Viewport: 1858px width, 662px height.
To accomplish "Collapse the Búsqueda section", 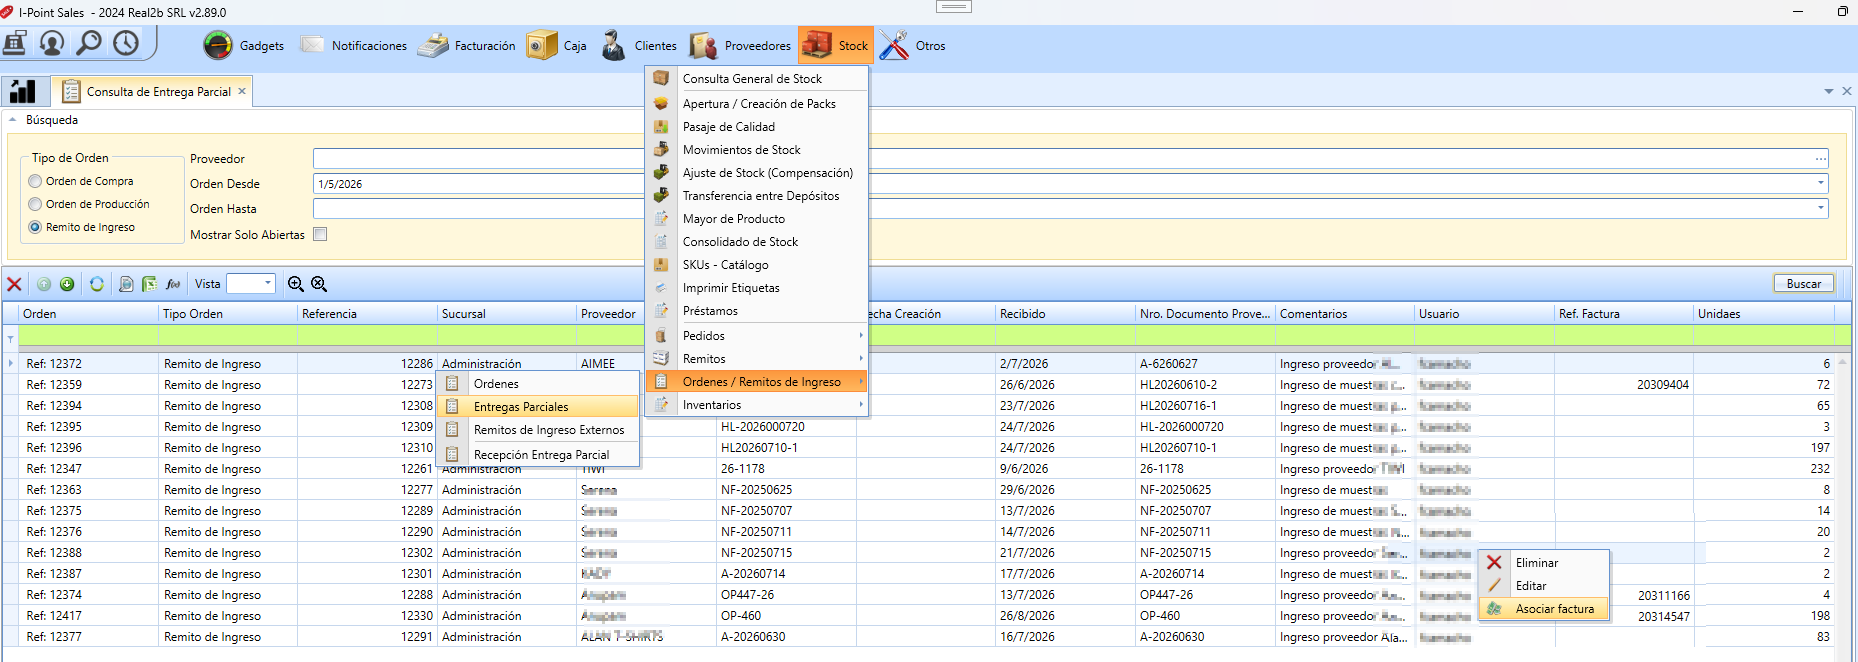I will coord(13,120).
